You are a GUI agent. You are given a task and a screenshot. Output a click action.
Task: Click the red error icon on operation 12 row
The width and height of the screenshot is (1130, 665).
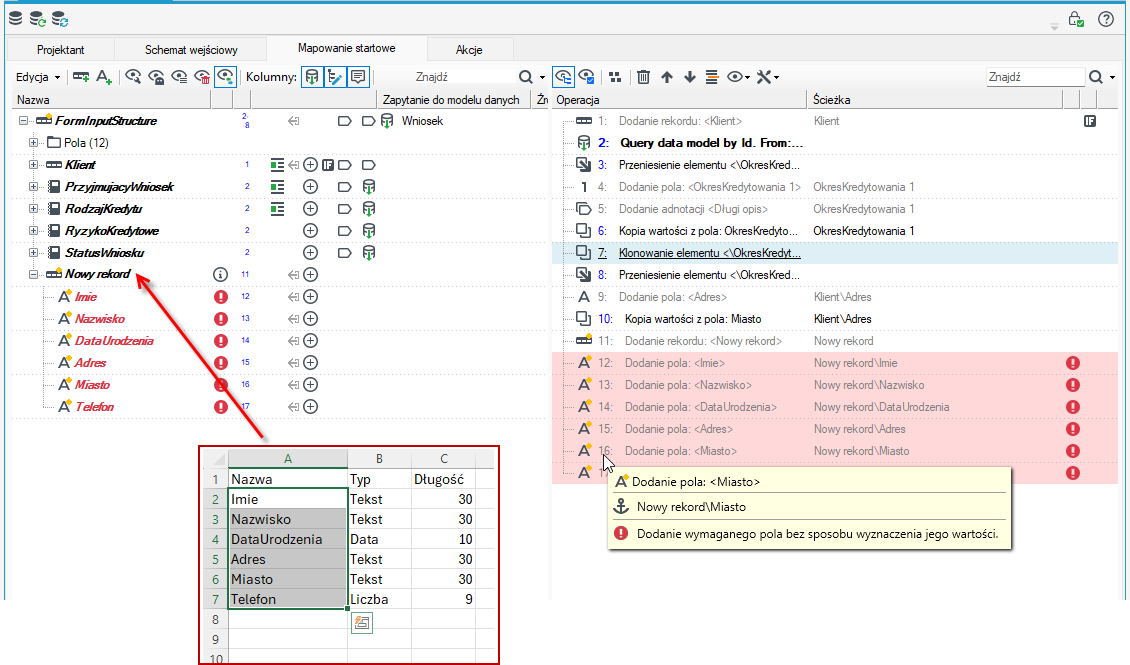pos(1073,363)
